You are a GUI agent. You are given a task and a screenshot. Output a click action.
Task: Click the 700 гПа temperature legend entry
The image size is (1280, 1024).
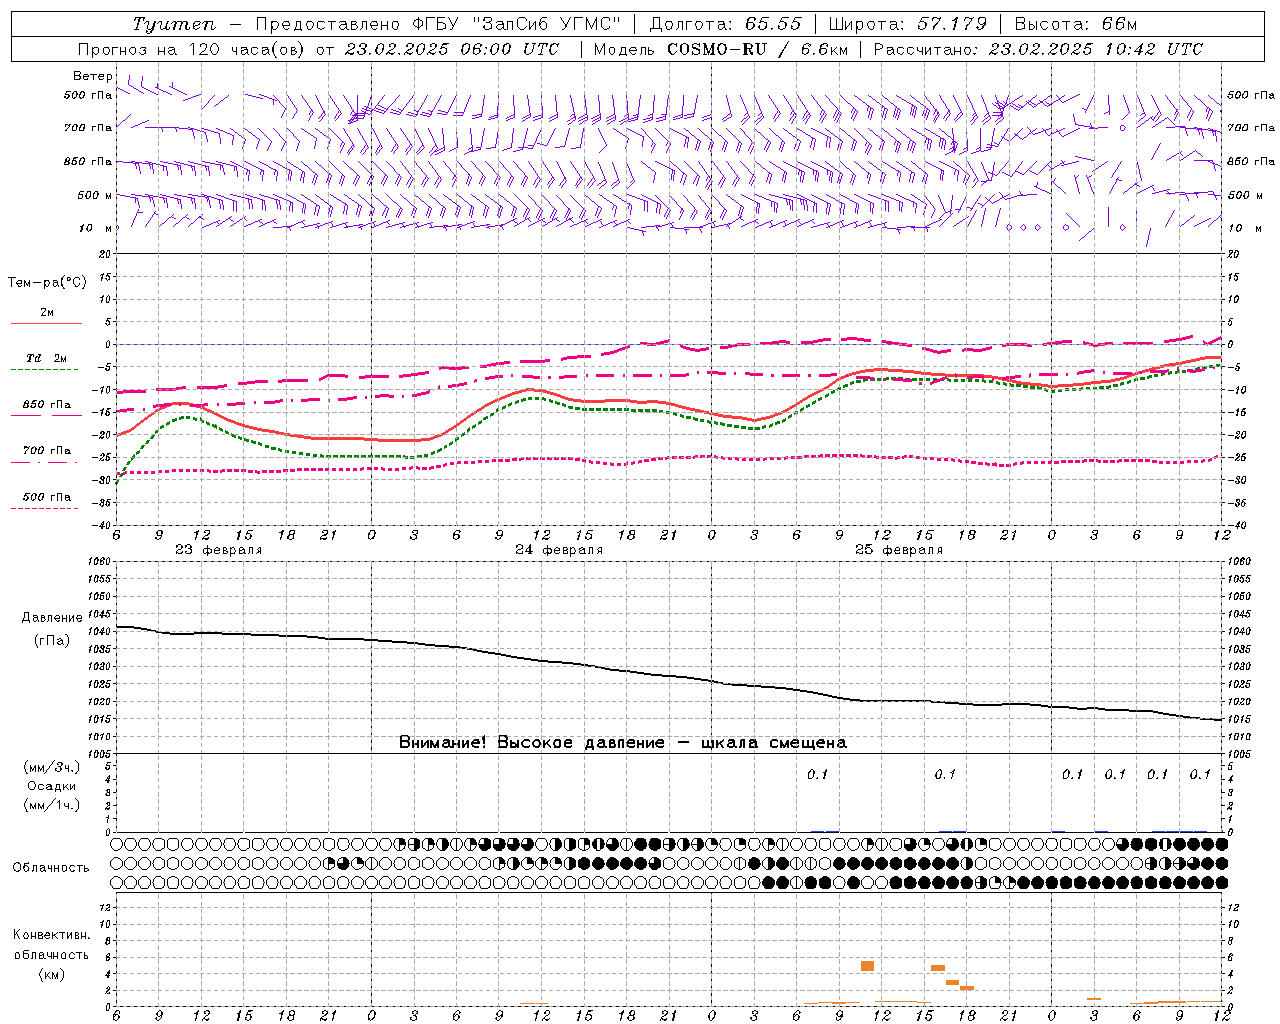pyautogui.click(x=47, y=450)
